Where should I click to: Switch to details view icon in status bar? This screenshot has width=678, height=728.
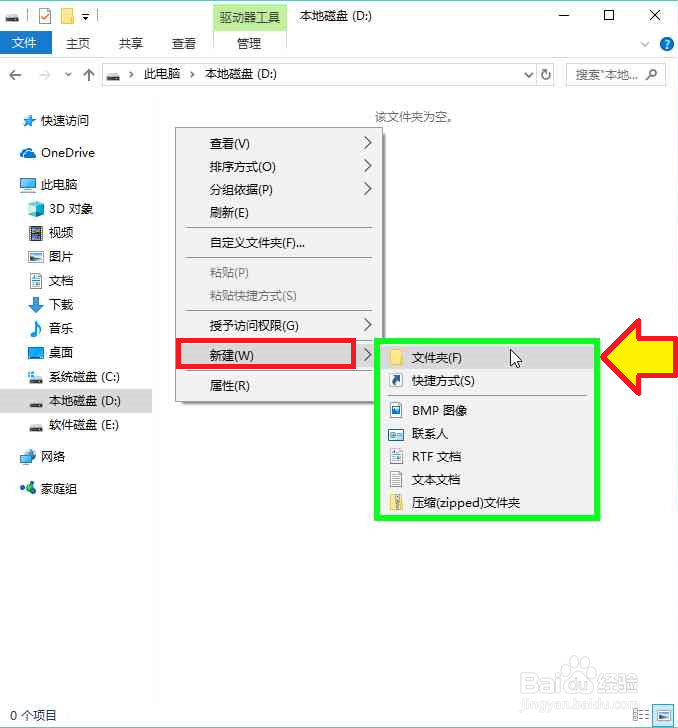641,715
